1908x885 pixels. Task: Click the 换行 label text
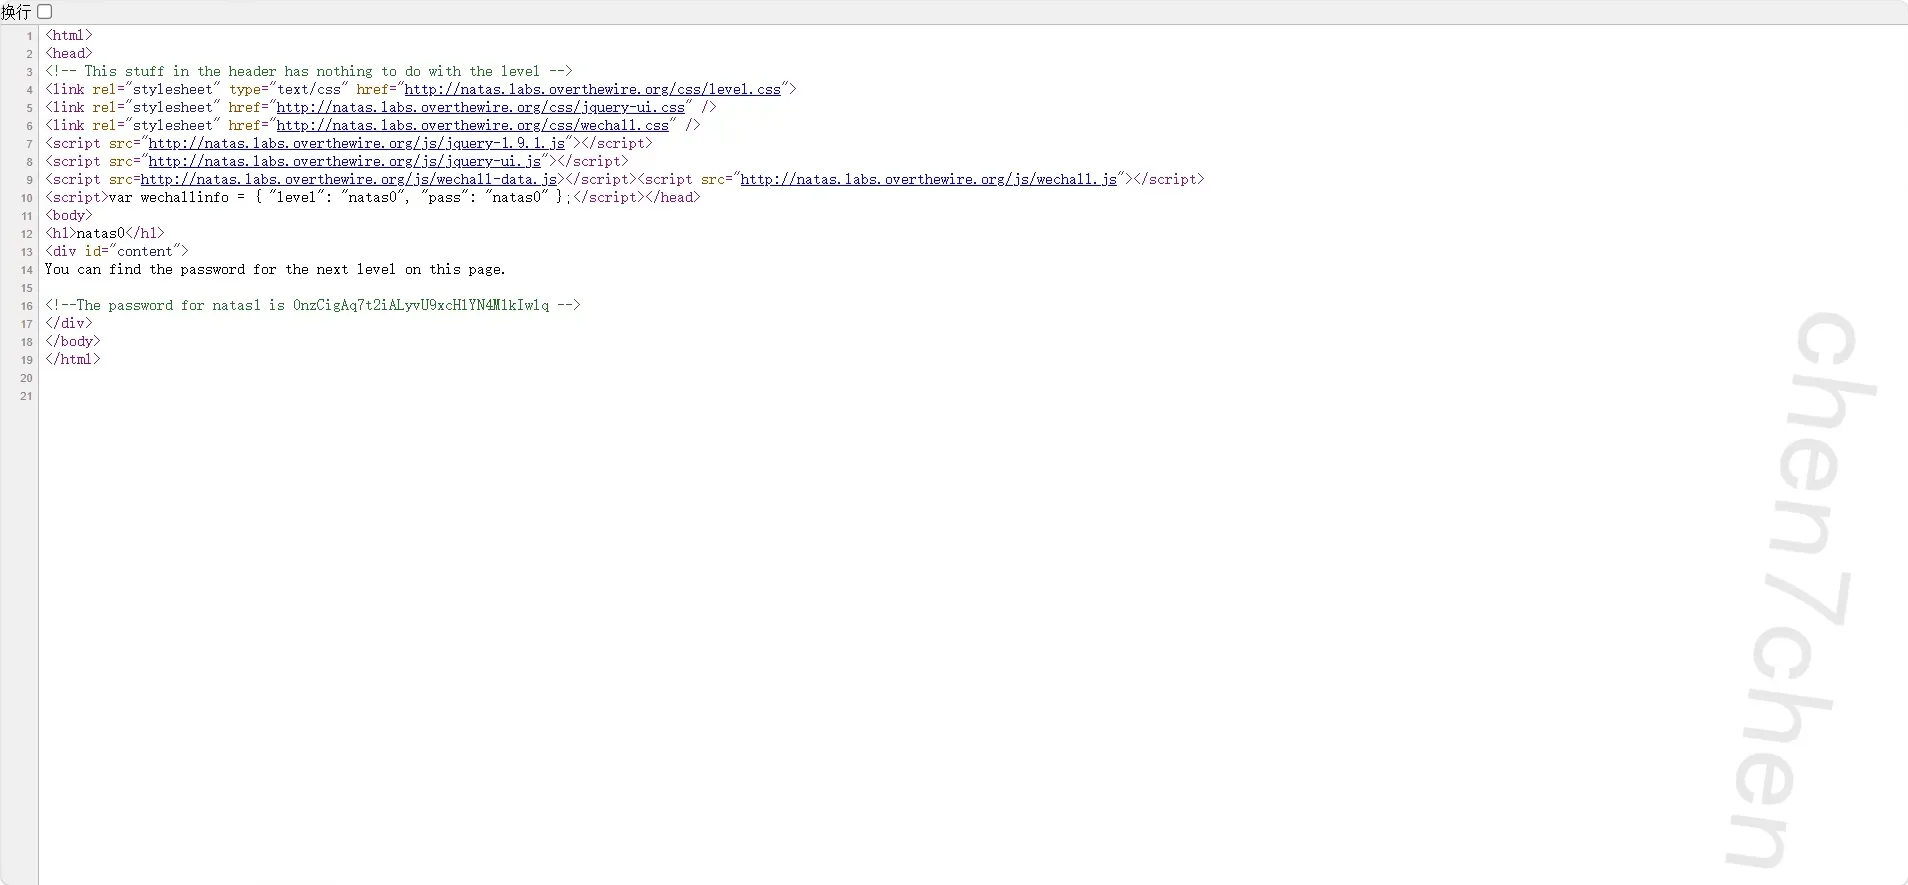click(16, 12)
